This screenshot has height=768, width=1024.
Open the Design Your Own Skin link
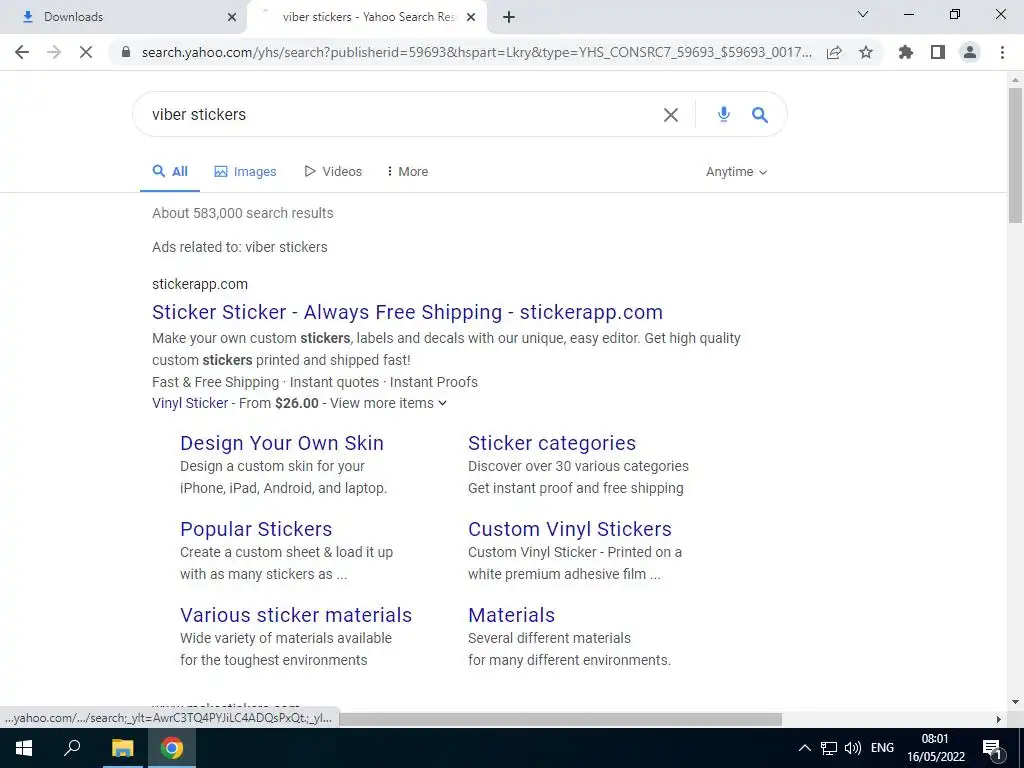pyautogui.click(x=282, y=443)
